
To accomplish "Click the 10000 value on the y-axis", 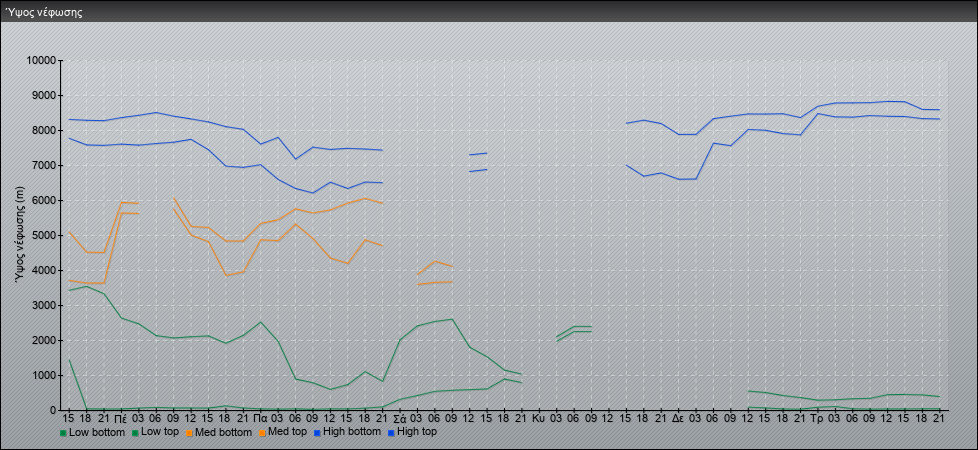I will pyautogui.click(x=41, y=61).
